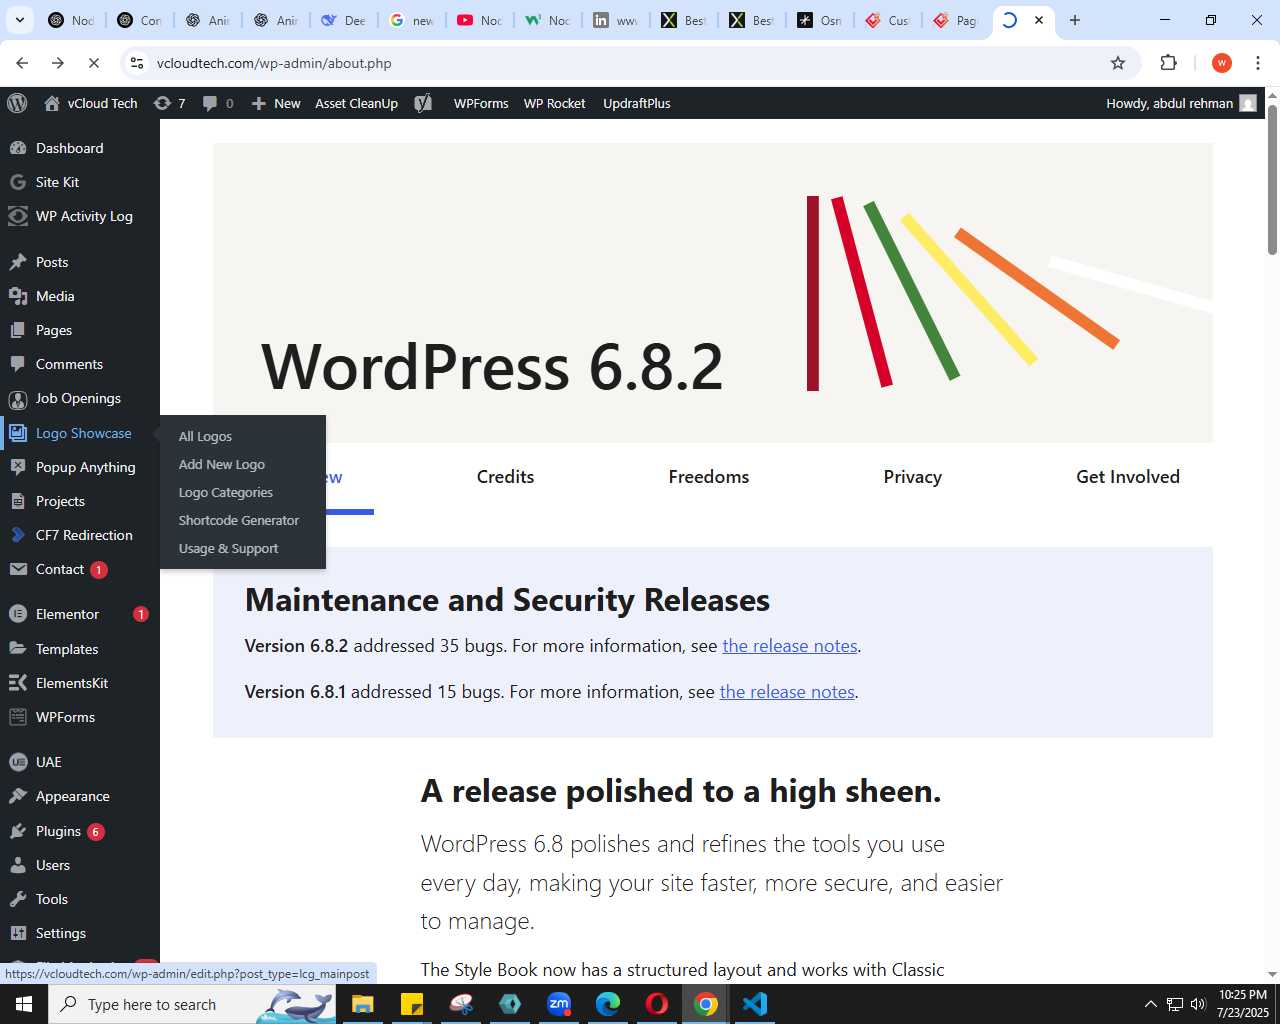
Task: Click the New button in admin bar
Action: pos(275,103)
